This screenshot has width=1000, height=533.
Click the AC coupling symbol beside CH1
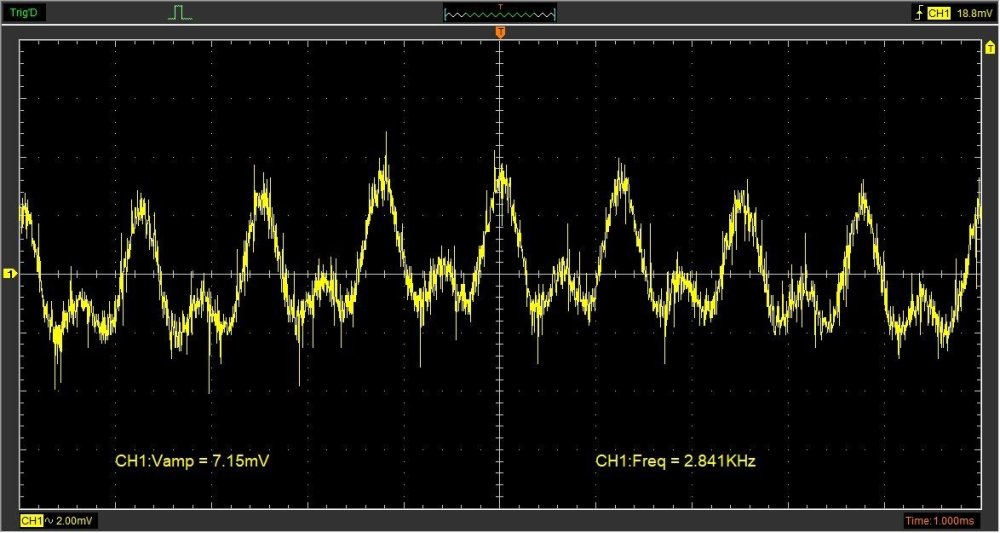(49, 521)
